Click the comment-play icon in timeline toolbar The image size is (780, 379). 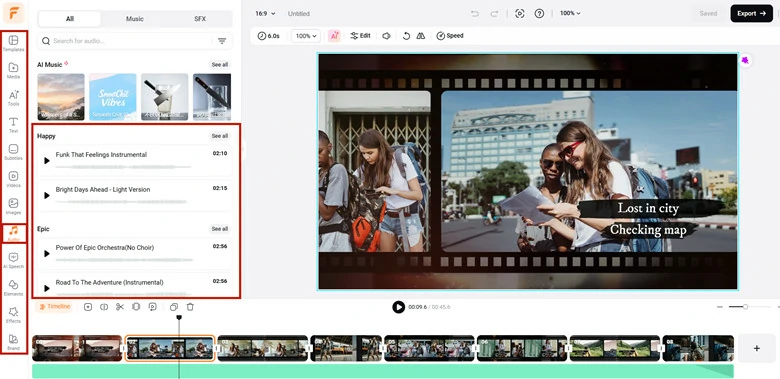coord(152,307)
